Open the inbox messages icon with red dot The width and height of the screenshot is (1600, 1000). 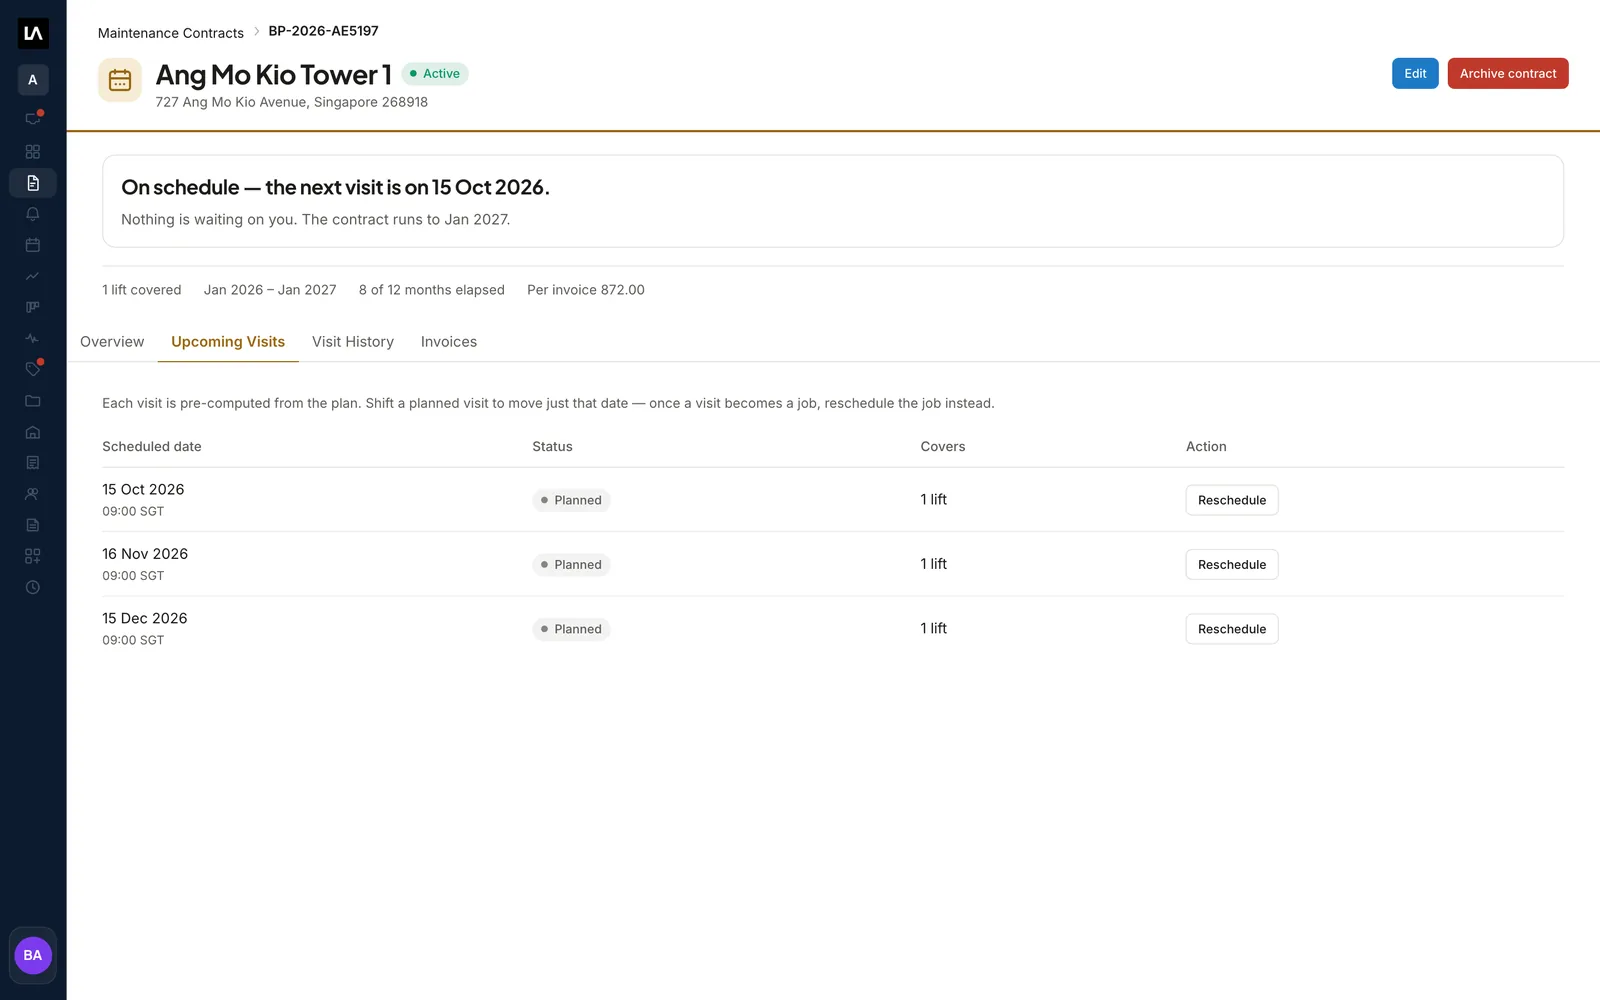pos(33,119)
